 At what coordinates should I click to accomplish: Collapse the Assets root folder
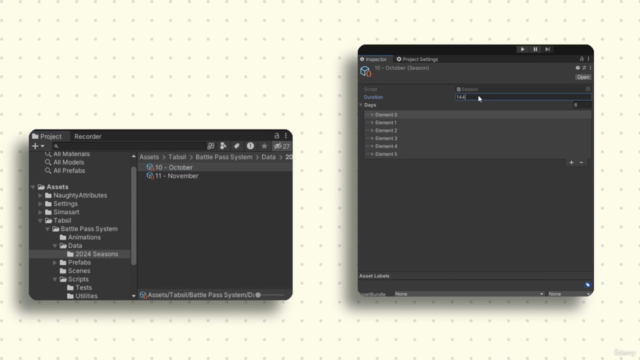point(33,187)
